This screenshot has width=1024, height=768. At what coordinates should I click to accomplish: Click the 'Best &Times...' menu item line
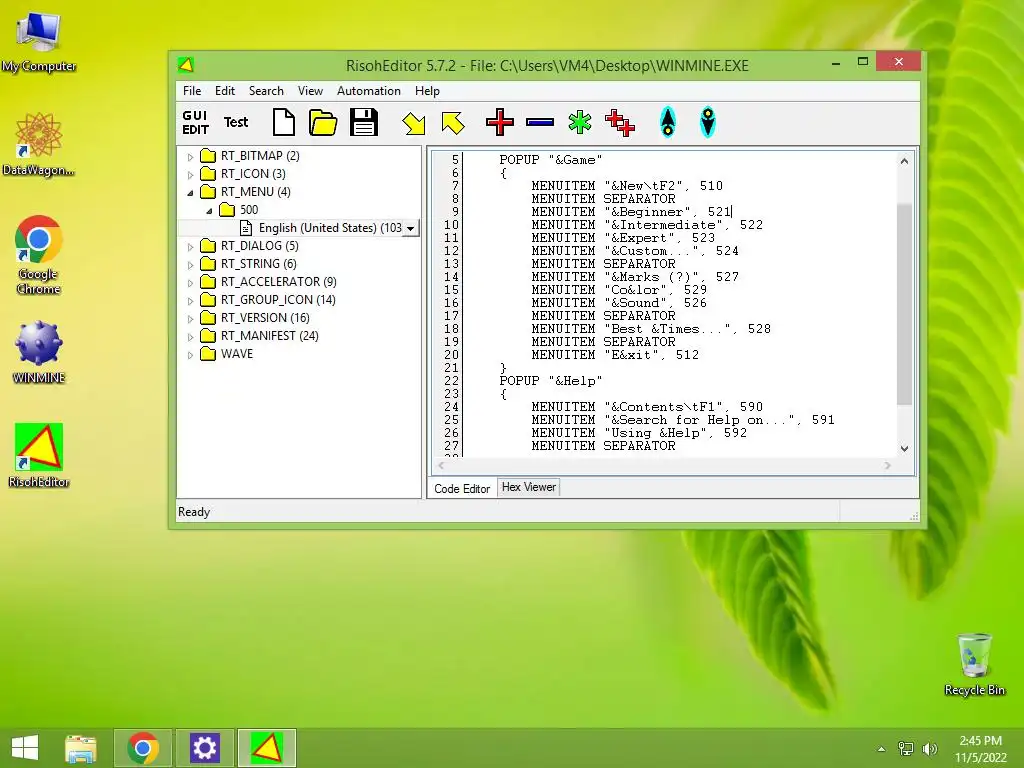point(650,328)
